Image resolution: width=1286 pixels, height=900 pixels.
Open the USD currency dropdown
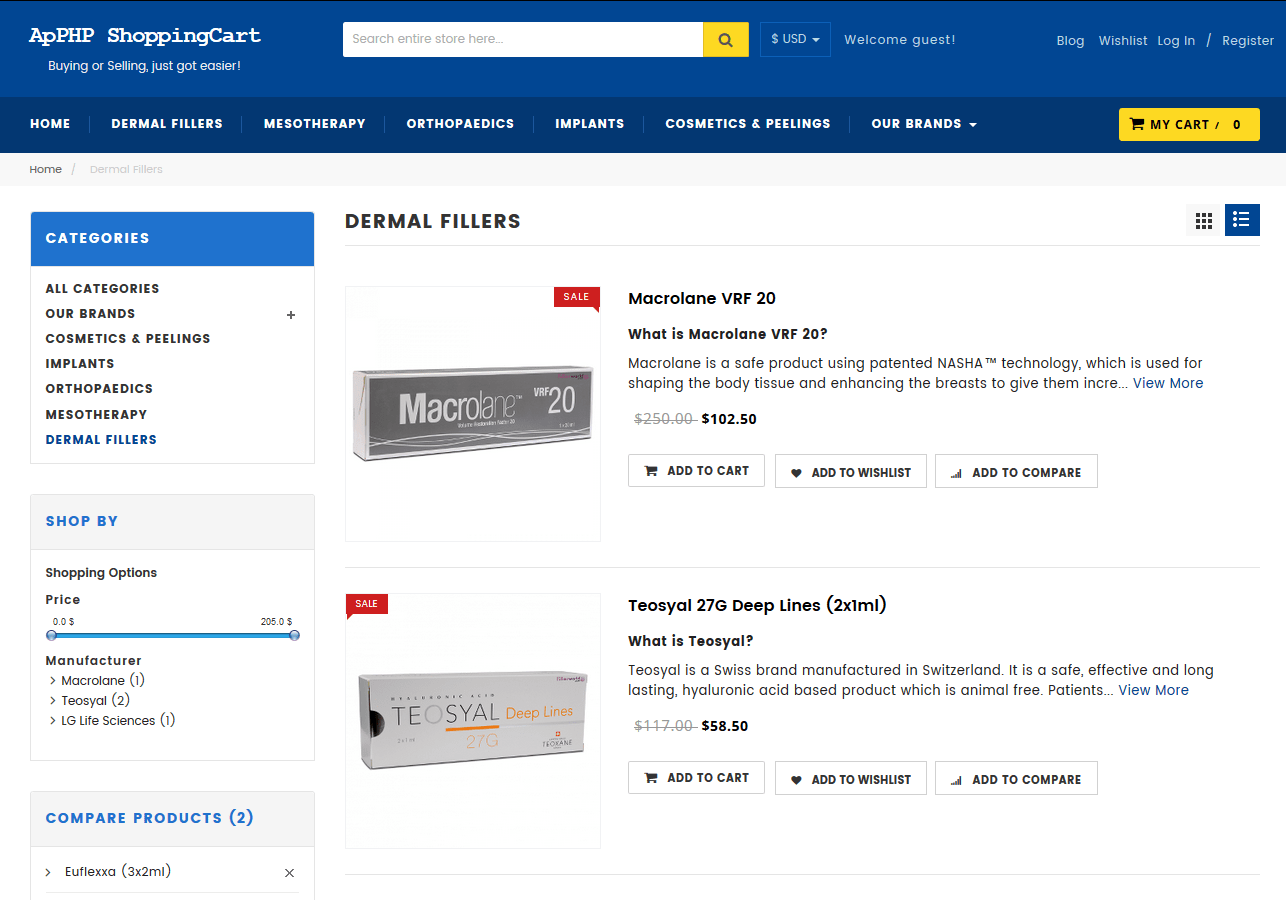[795, 40]
